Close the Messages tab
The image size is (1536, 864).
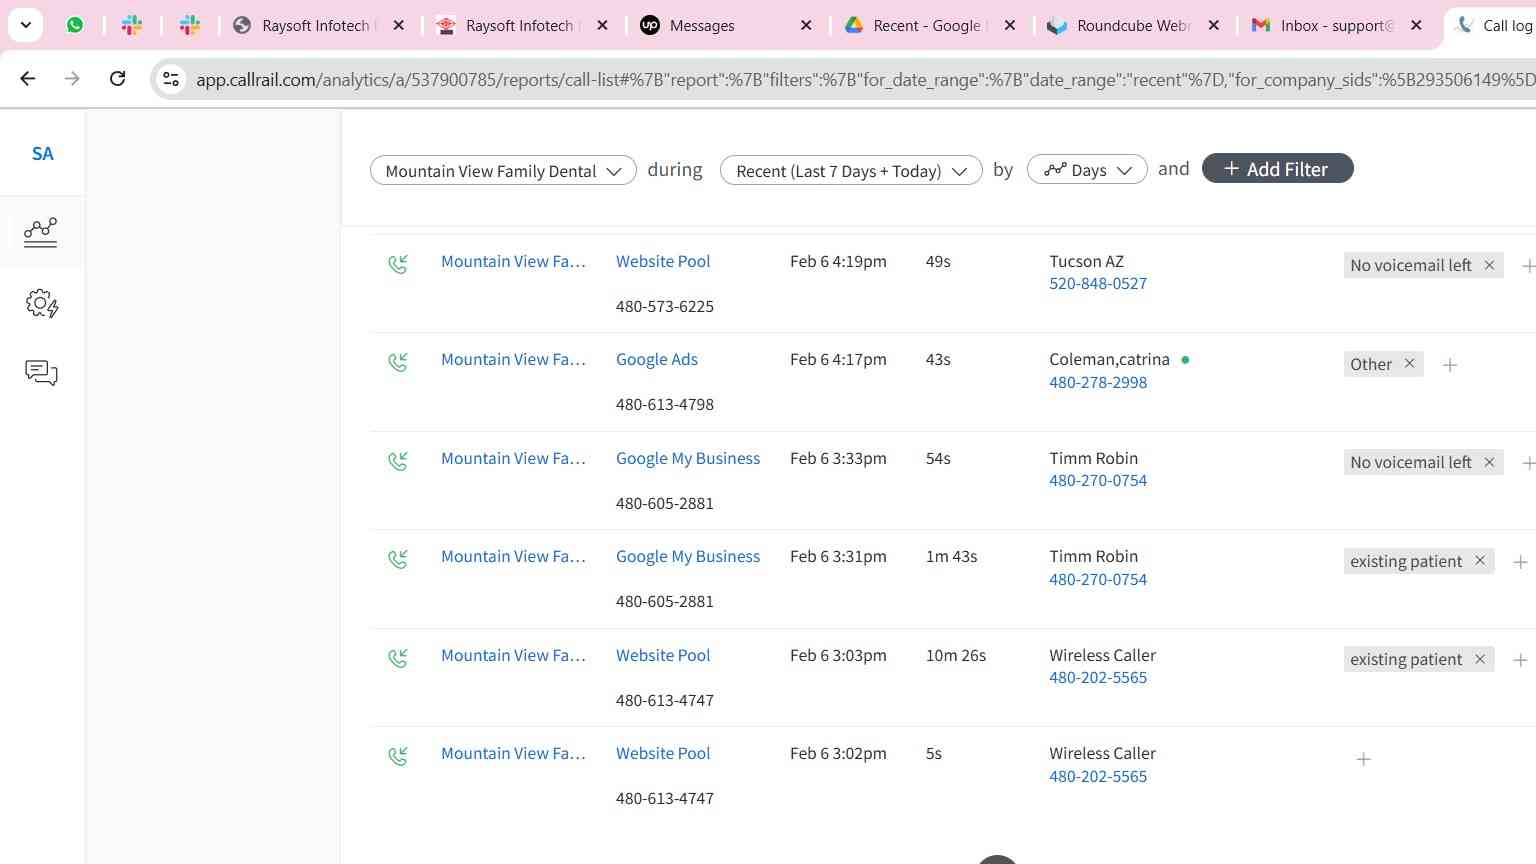click(806, 25)
